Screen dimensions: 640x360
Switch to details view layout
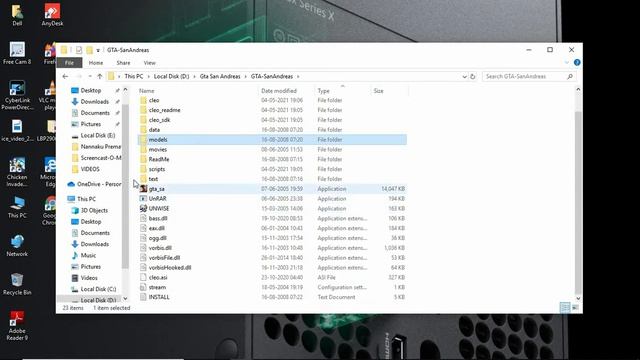pos(565,307)
